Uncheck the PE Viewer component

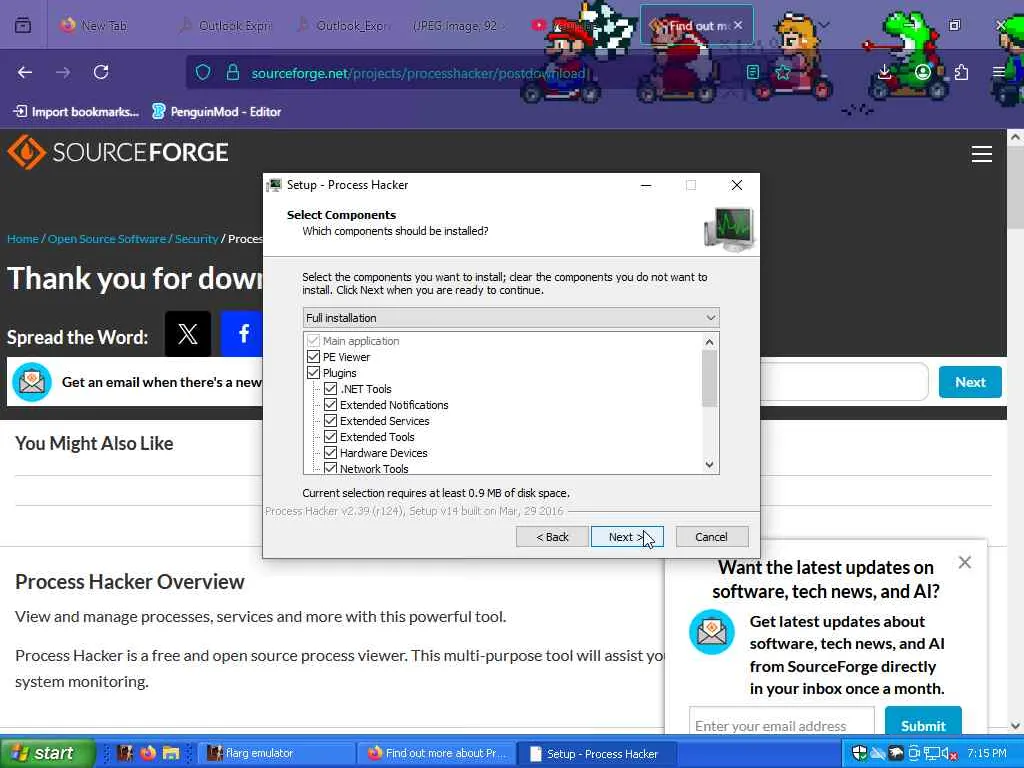(x=313, y=357)
